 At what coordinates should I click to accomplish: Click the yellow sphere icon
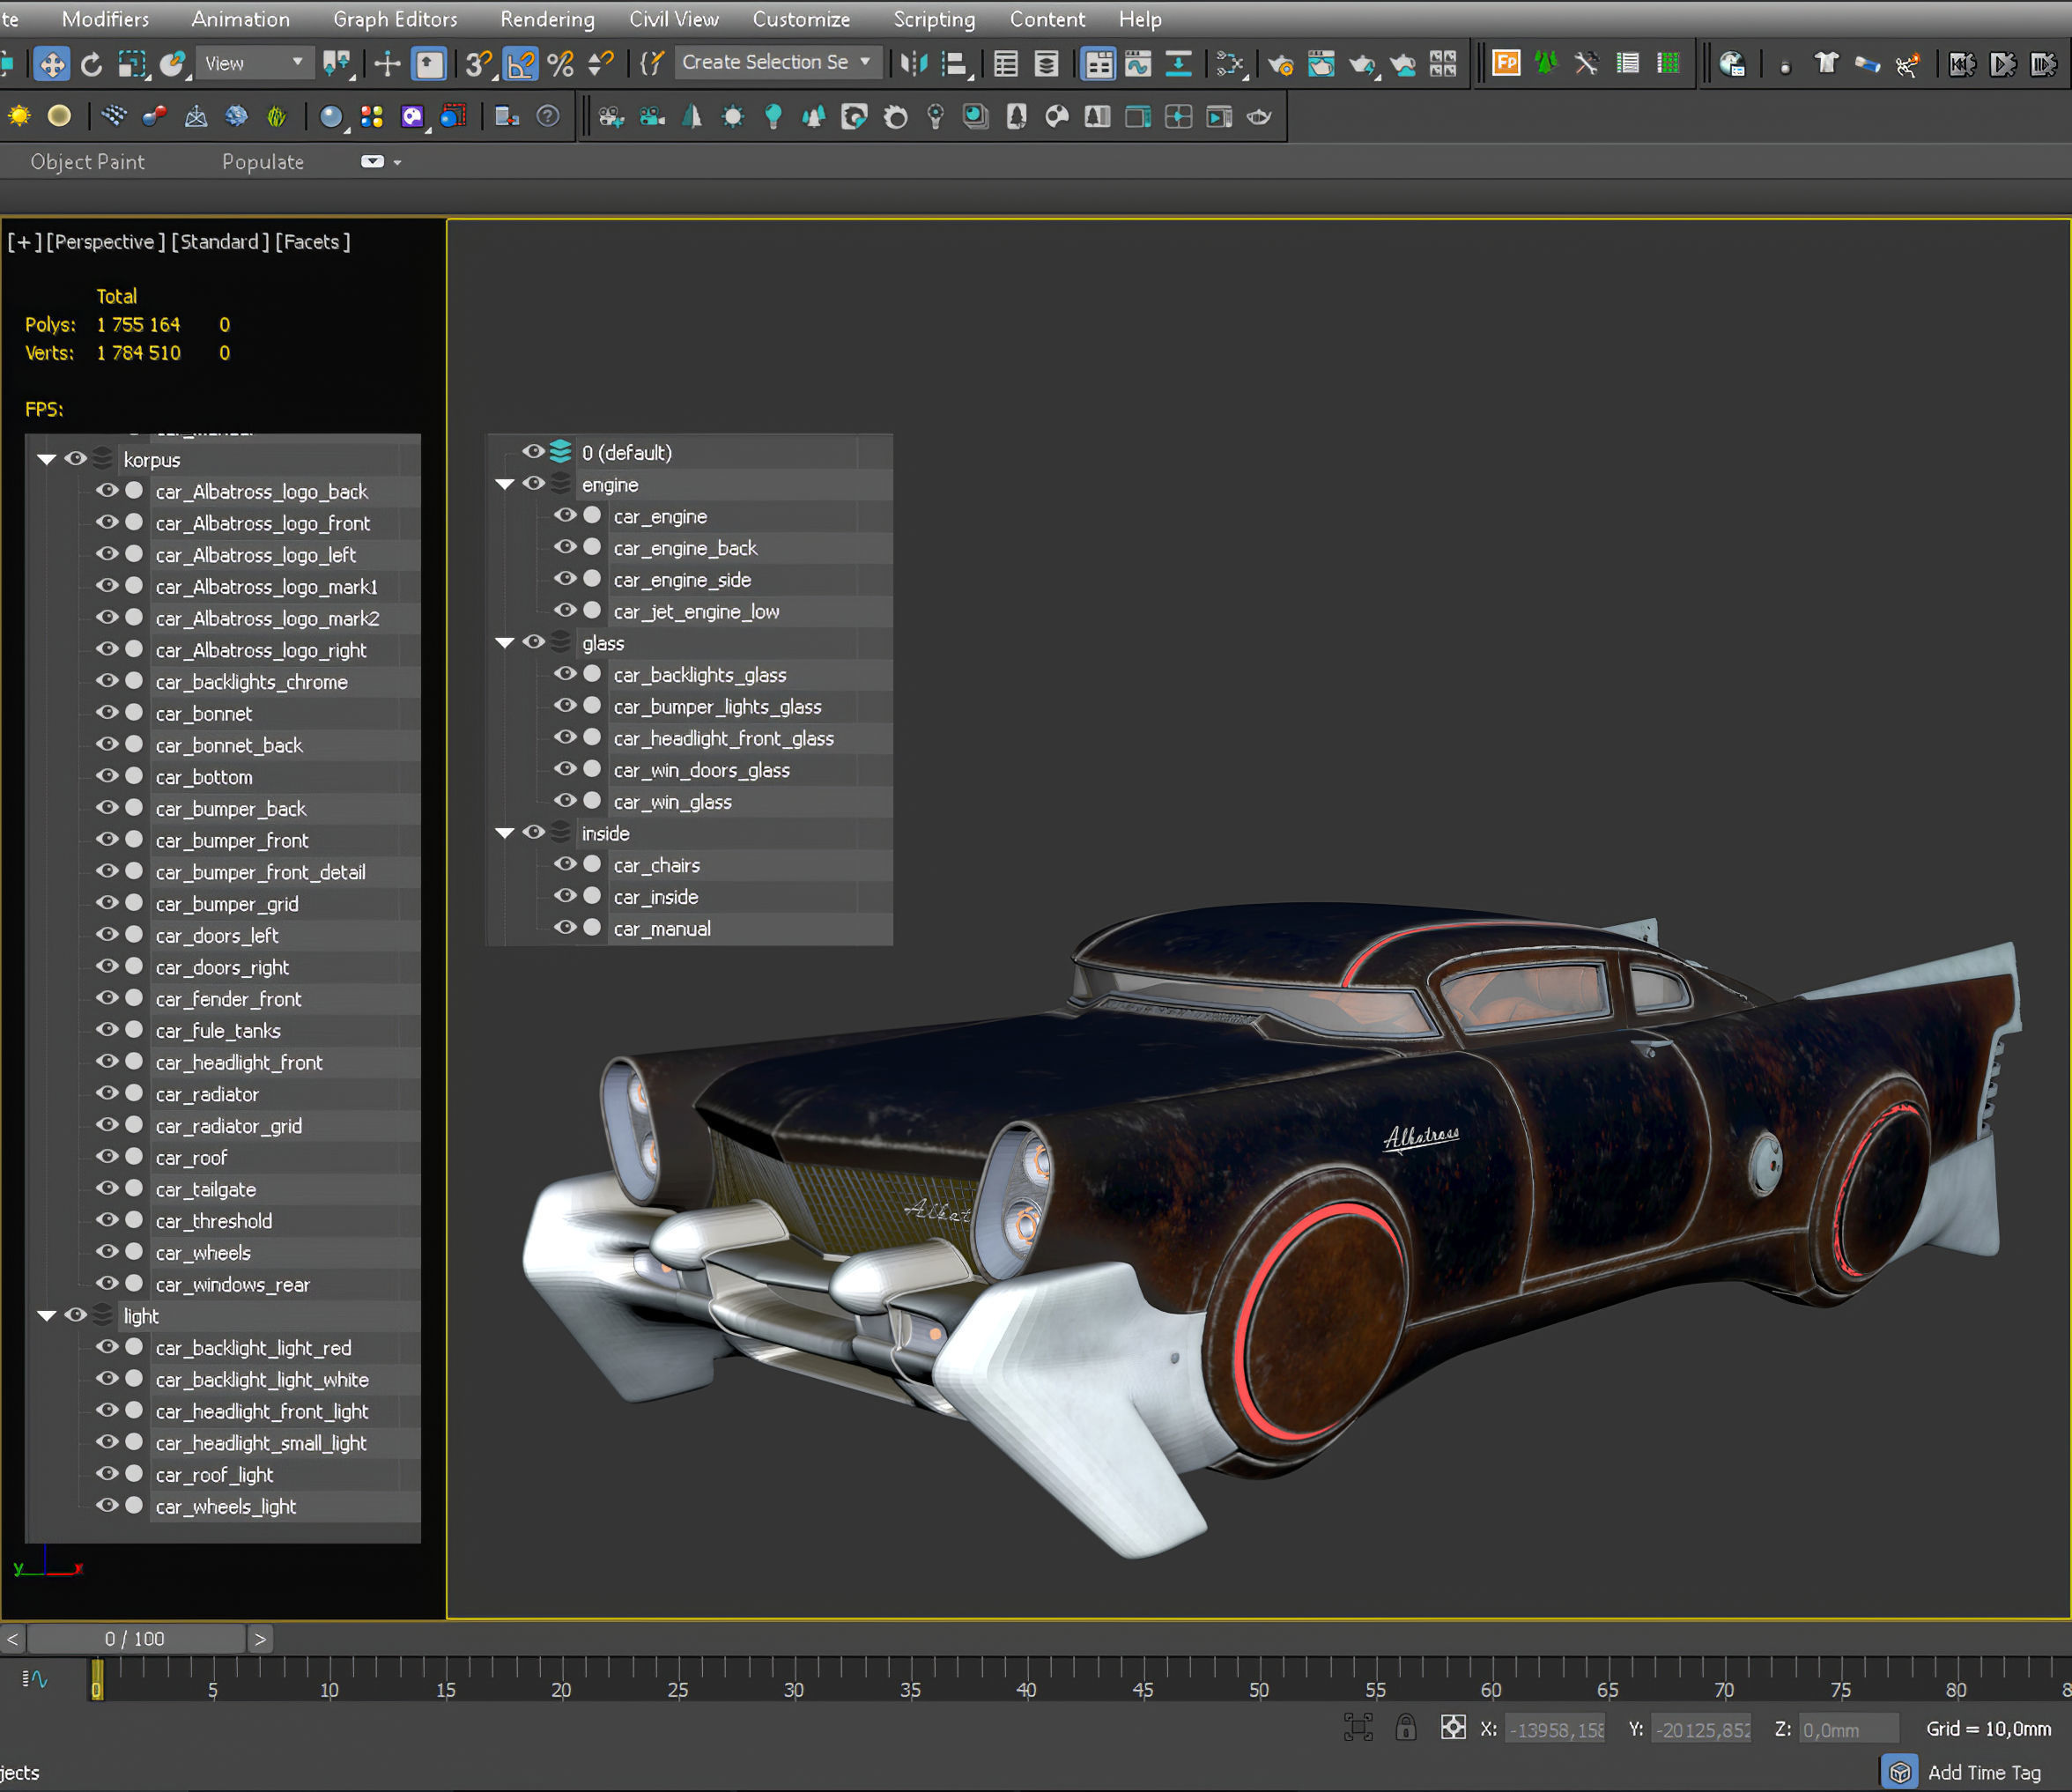(60, 116)
